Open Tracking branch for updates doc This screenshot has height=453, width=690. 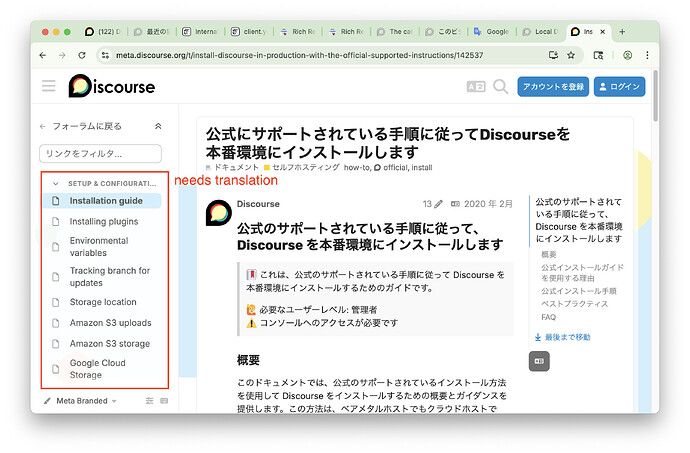[102, 277]
